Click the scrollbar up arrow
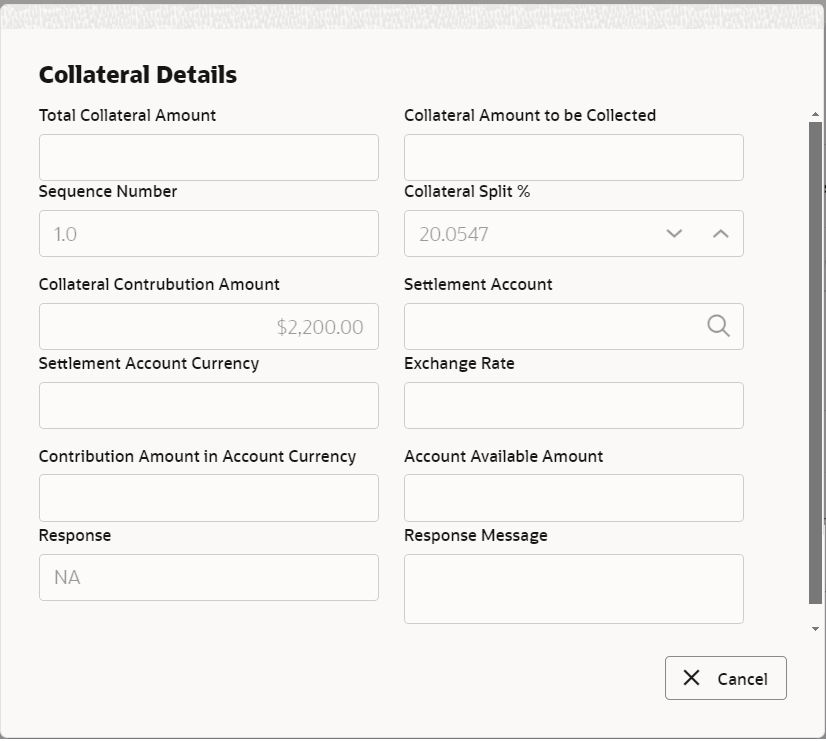Viewport: 826px width, 741px height. [x=812, y=112]
